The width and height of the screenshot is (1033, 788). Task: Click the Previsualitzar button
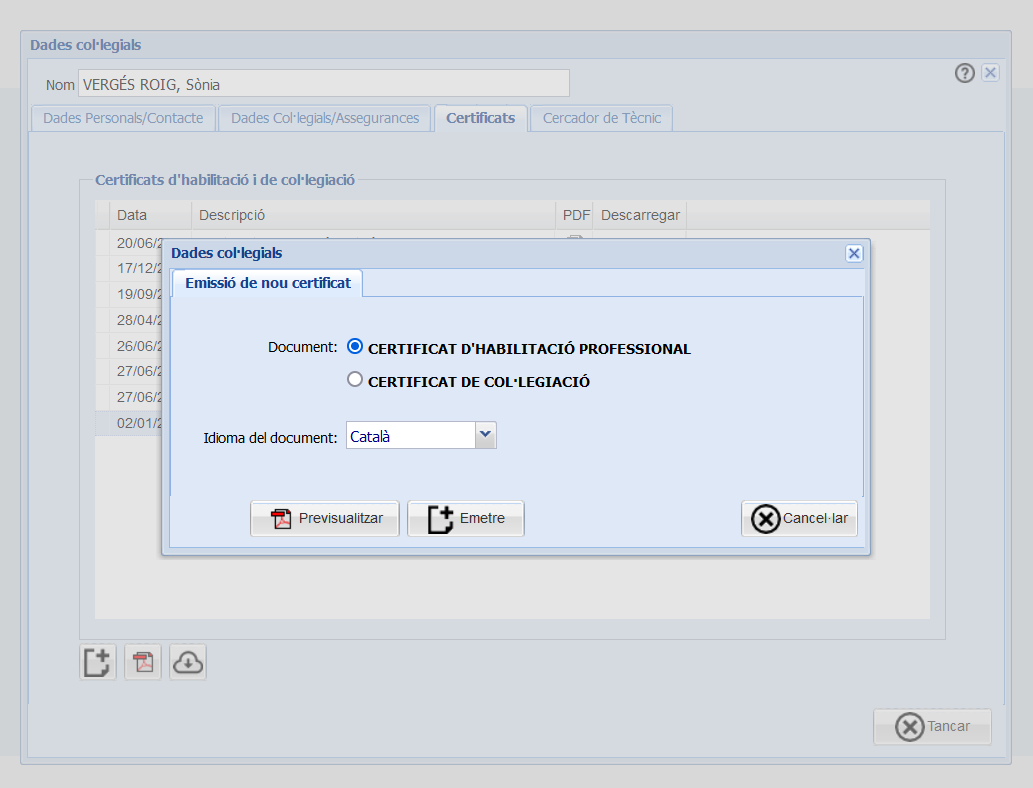point(325,519)
